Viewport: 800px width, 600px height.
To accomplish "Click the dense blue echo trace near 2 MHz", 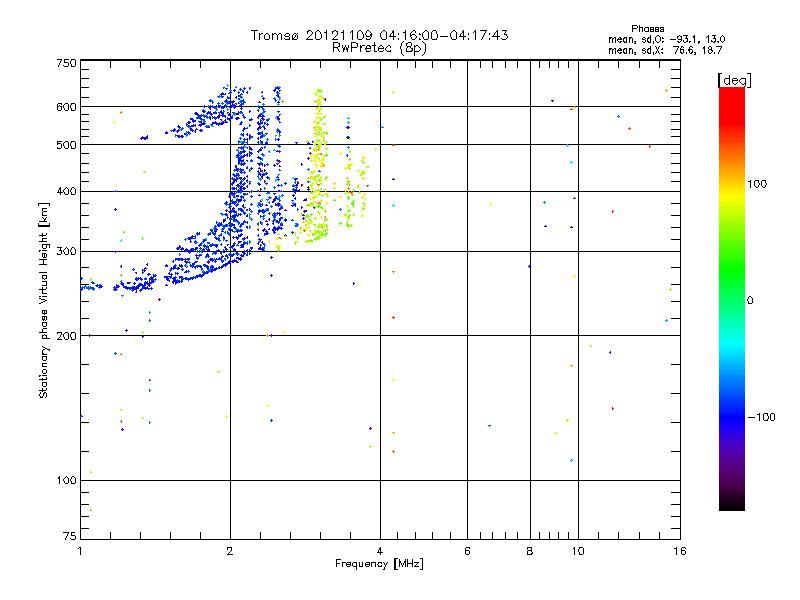I will pyautogui.click(x=237, y=189).
